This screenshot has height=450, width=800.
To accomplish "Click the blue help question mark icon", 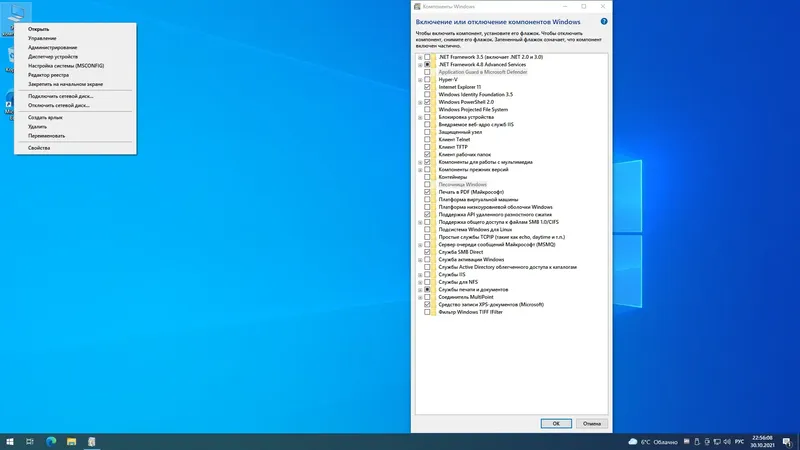I will (x=604, y=21).
